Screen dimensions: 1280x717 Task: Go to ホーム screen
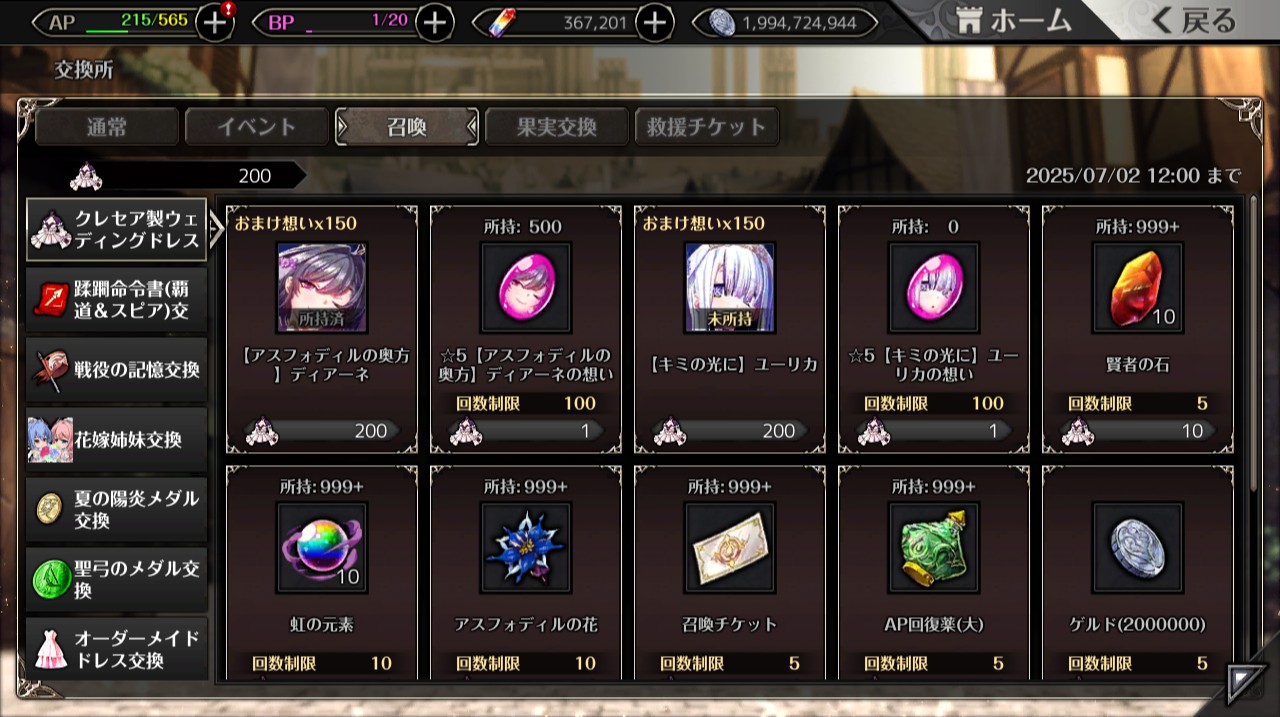point(1013,20)
